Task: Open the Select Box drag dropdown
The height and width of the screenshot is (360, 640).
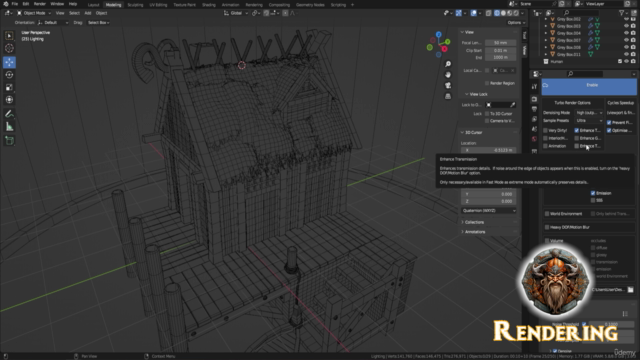Action: click(99, 22)
